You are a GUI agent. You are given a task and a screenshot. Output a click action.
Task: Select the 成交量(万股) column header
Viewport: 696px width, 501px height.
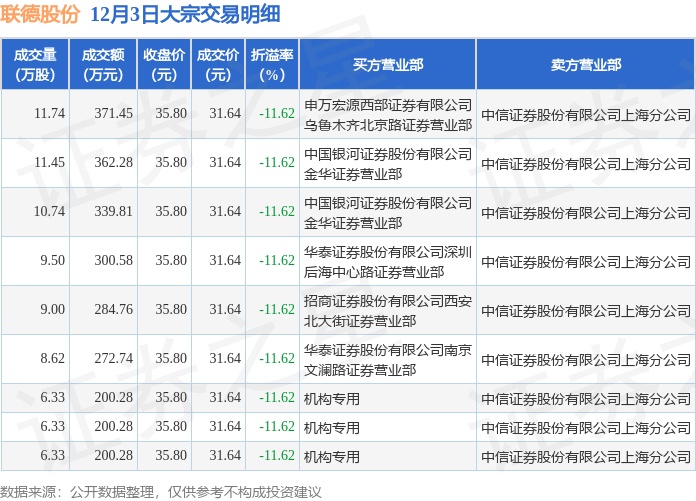click(x=35, y=65)
